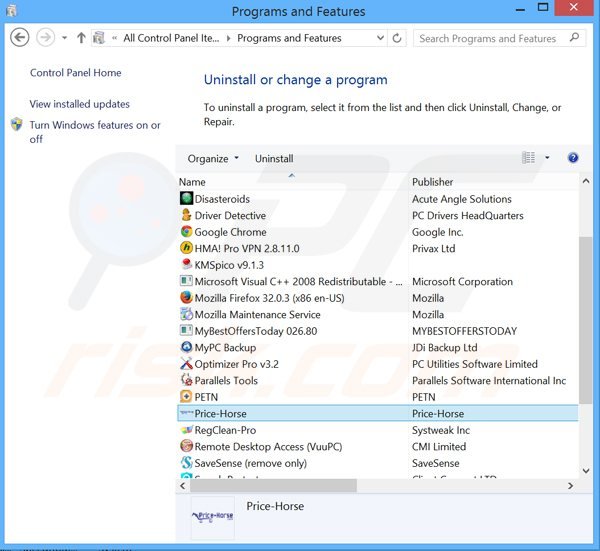Open Control Panel Home link
The height and width of the screenshot is (551, 600).
(x=75, y=73)
